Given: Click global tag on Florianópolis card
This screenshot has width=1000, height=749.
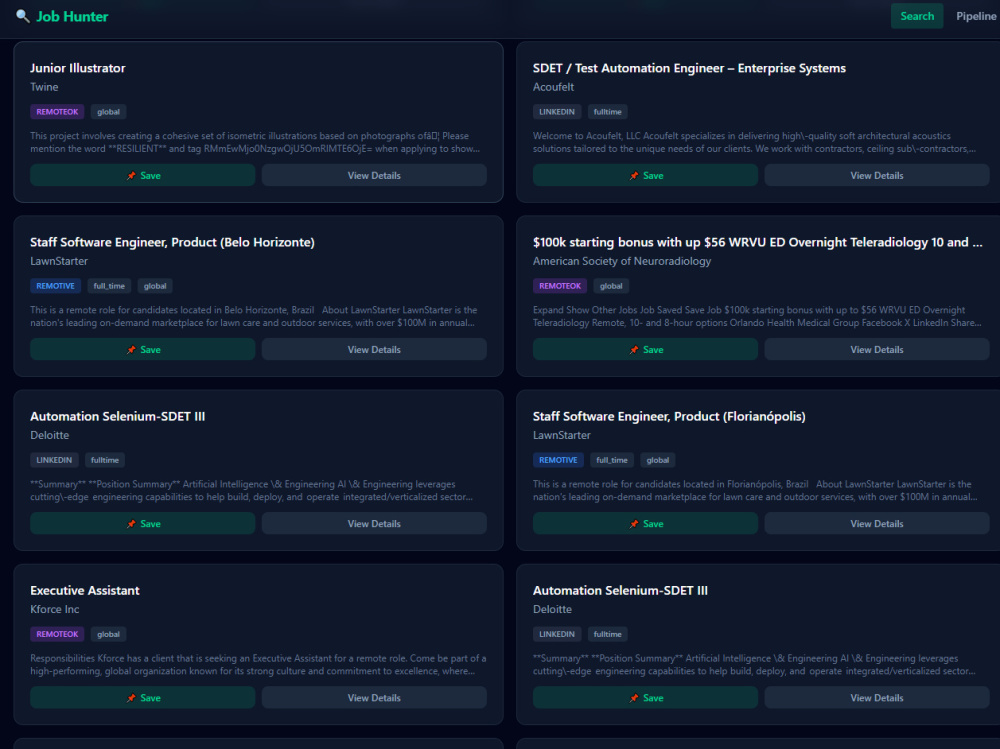Looking at the screenshot, I should pyautogui.click(x=658, y=460).
